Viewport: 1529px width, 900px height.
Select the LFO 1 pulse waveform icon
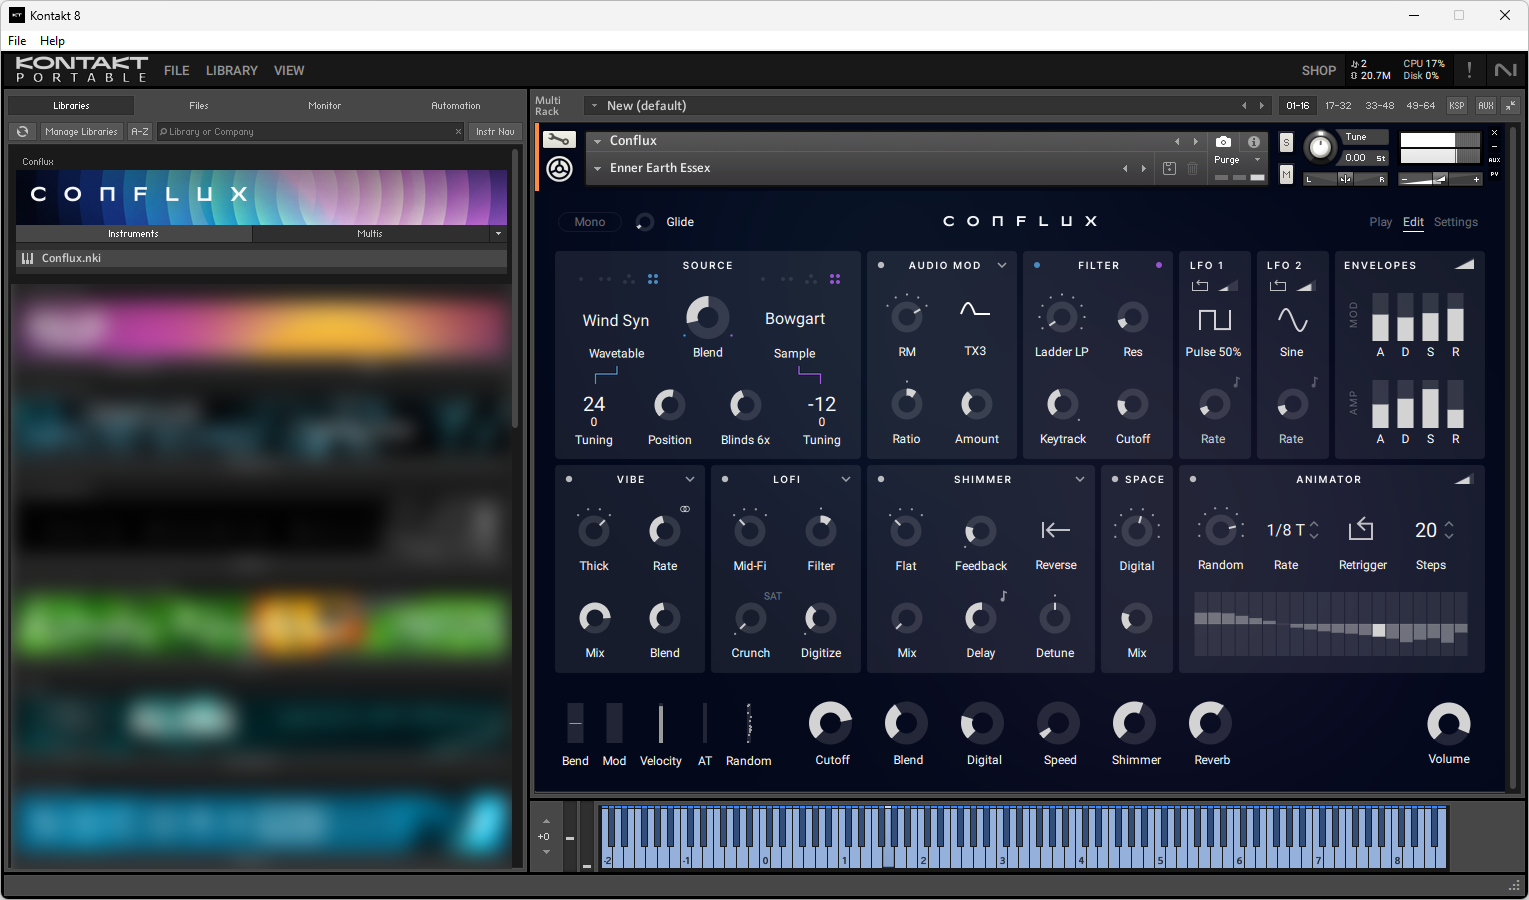click(1214, 320)
